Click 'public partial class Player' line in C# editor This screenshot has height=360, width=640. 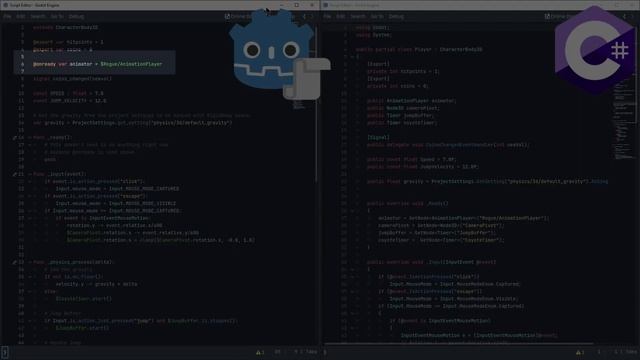(419, 50)
